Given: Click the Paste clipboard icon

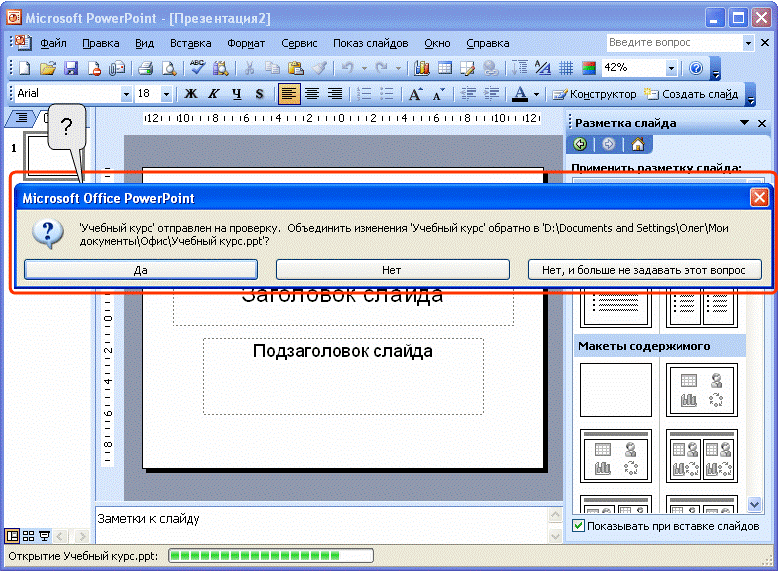Looking at the screenshot, I should coord(296,68).
